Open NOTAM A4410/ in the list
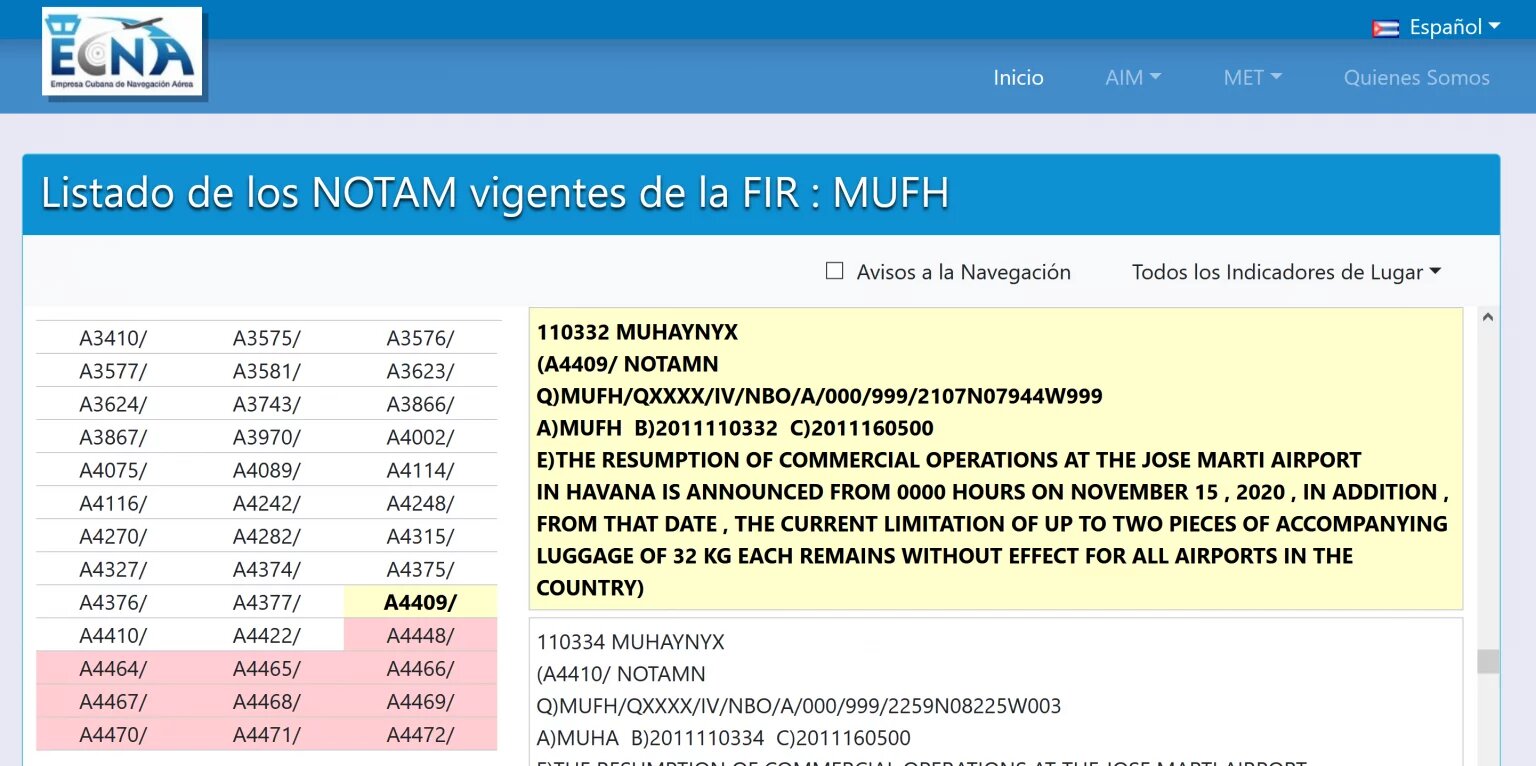The height and width of the screenshot is (766, 1536). point(113,635)
